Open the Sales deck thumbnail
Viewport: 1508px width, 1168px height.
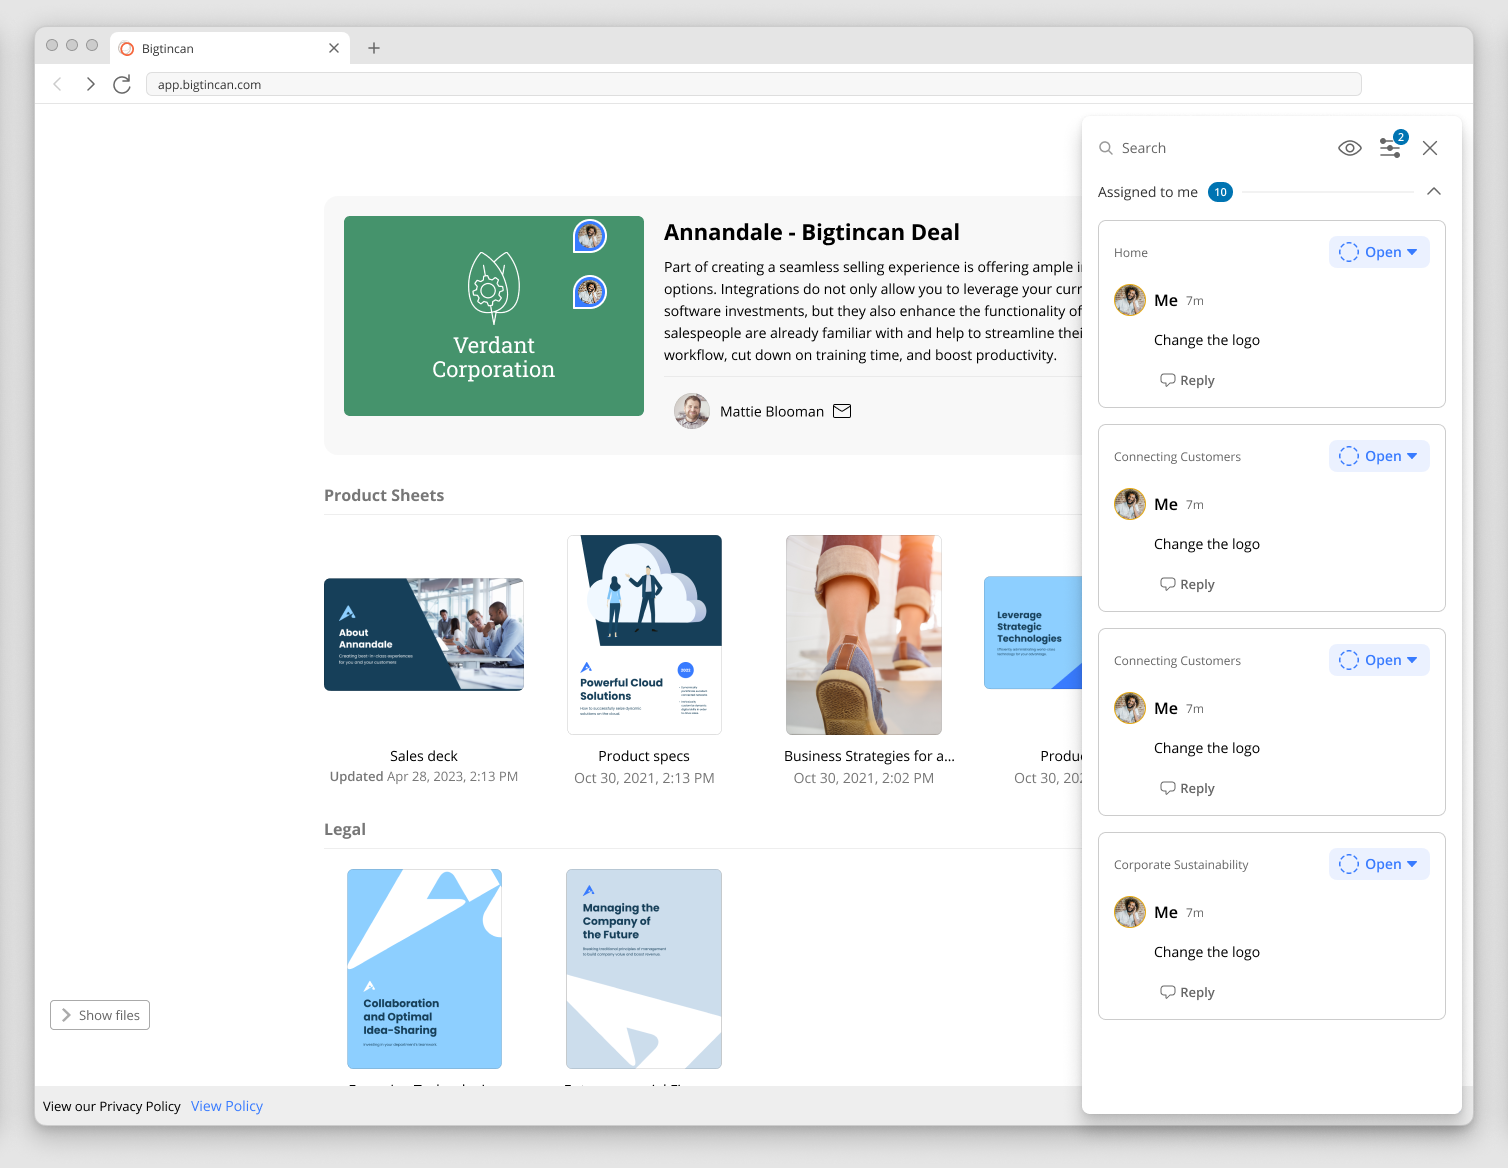[x=424, y=634]
